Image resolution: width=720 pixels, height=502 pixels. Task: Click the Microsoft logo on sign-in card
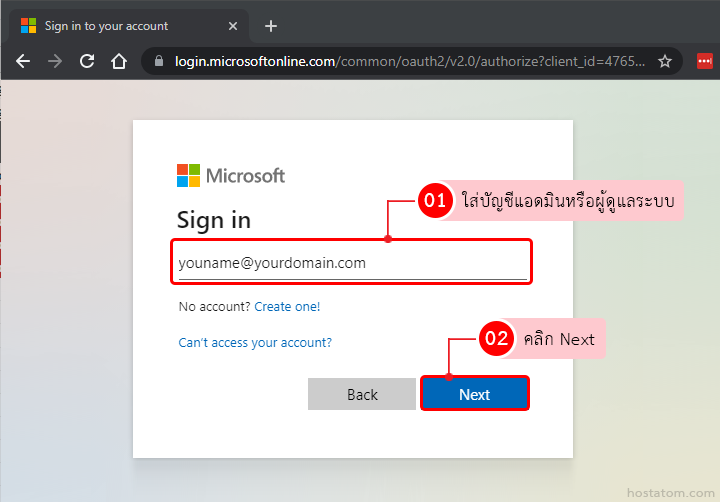coord(231,176)
